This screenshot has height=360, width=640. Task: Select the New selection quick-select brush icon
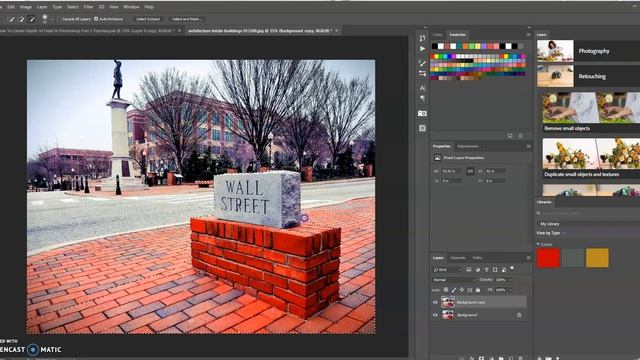[11, 19]
